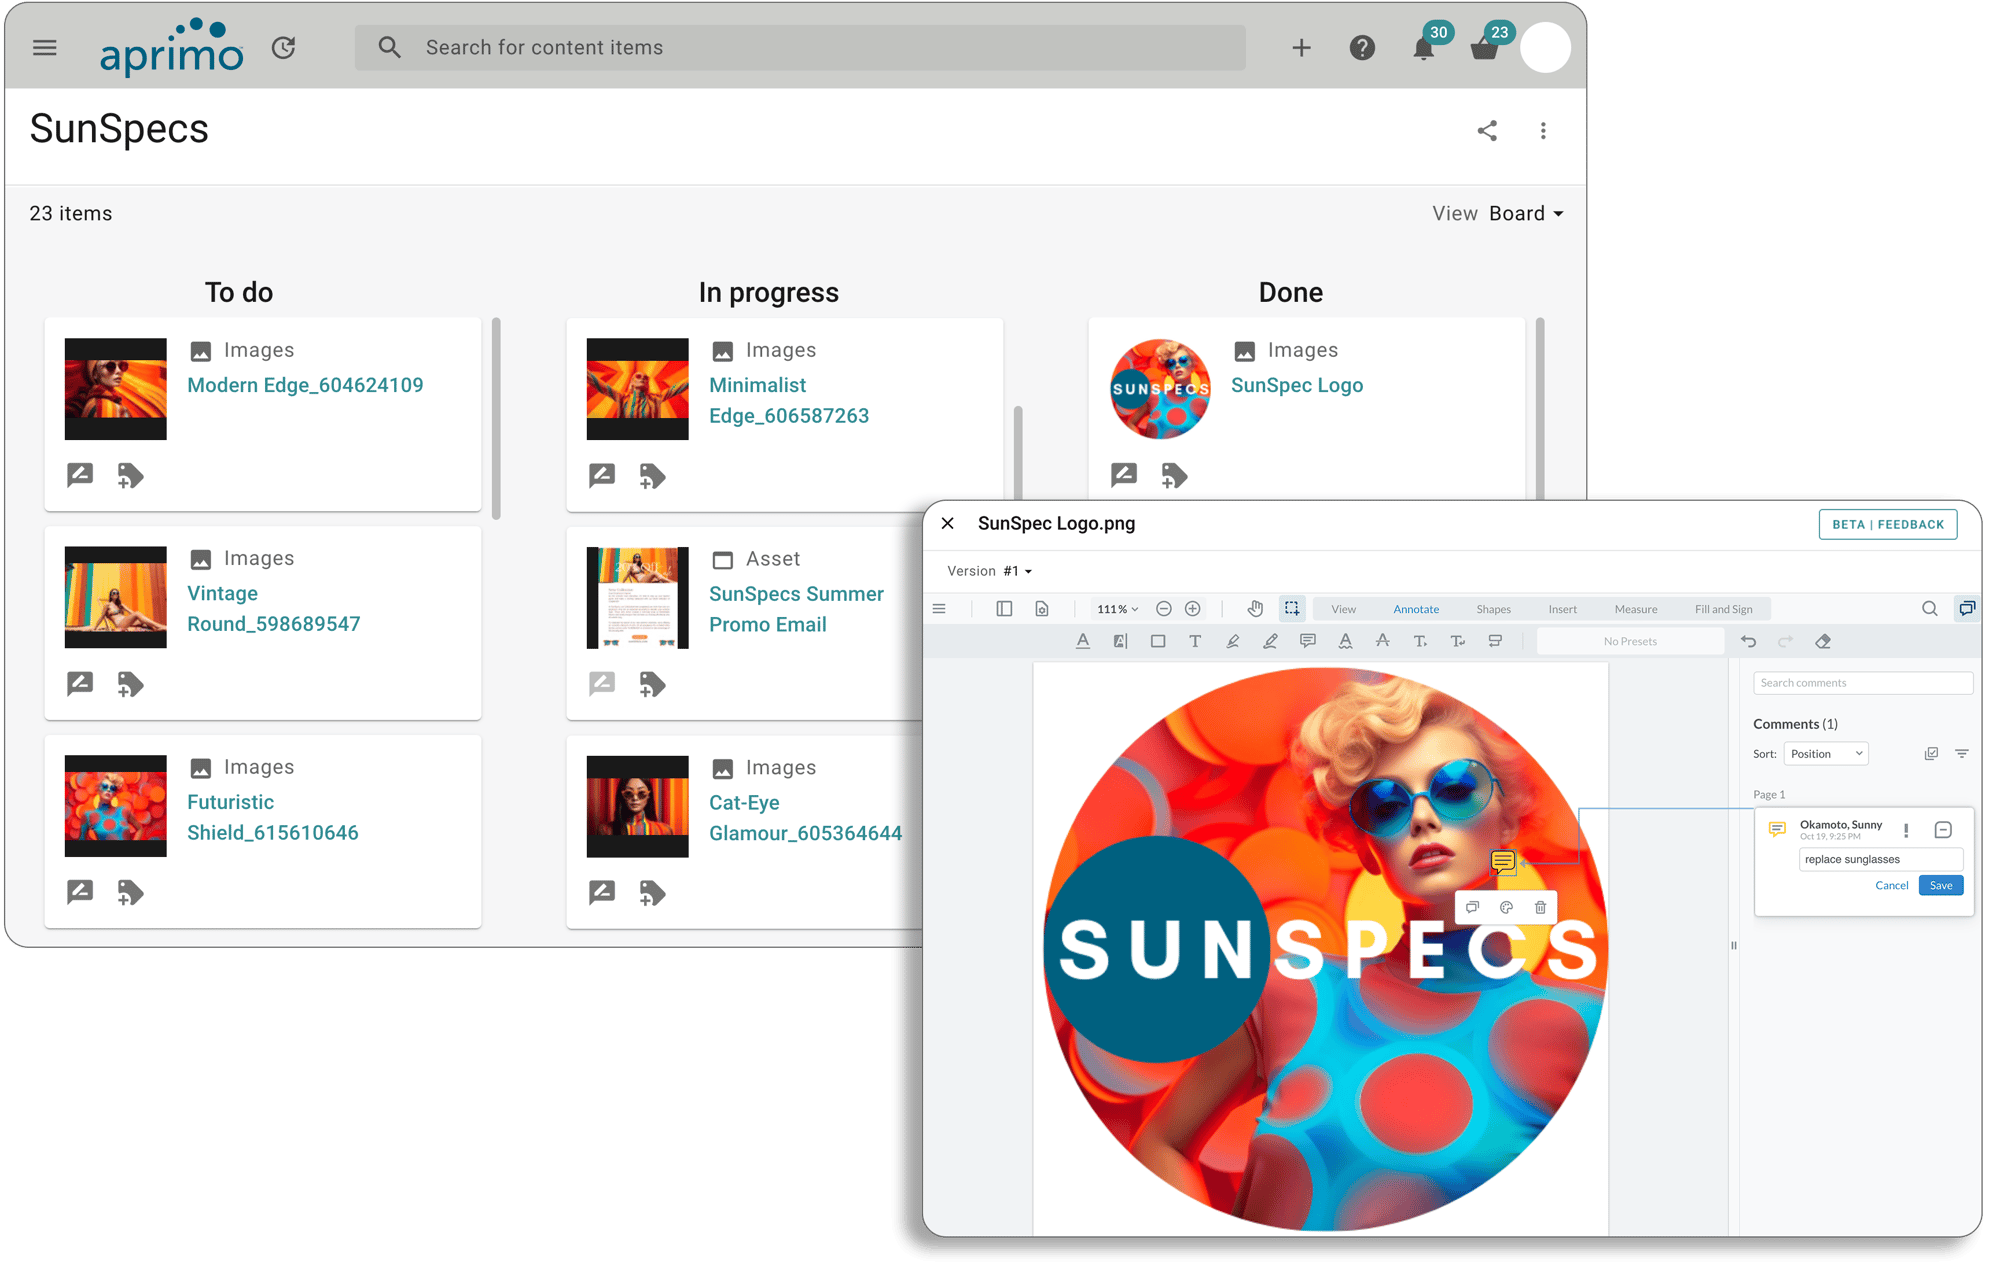Select the freehand Pen annotation tool
This screenshot has height=1267, width=2000.
pyautogui.click(x=1272, y=641)
